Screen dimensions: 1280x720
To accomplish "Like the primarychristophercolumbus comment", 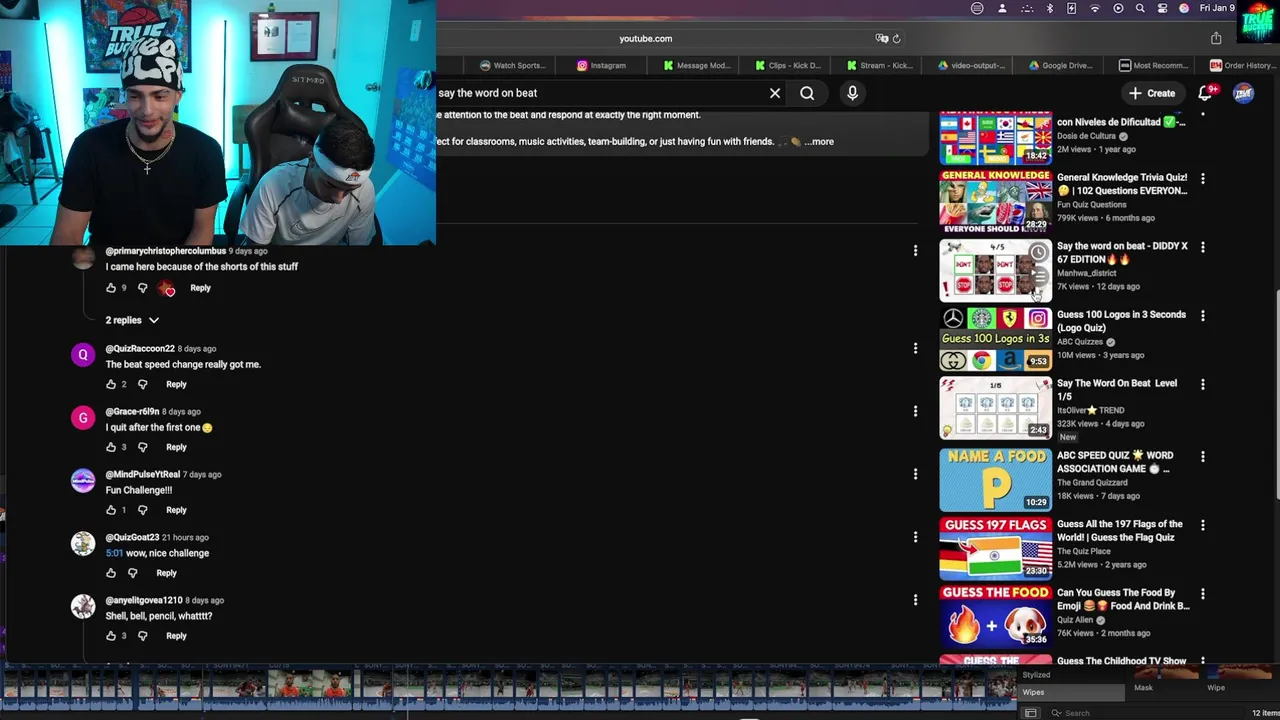I will pyautogui.click(x=111, y=288).
